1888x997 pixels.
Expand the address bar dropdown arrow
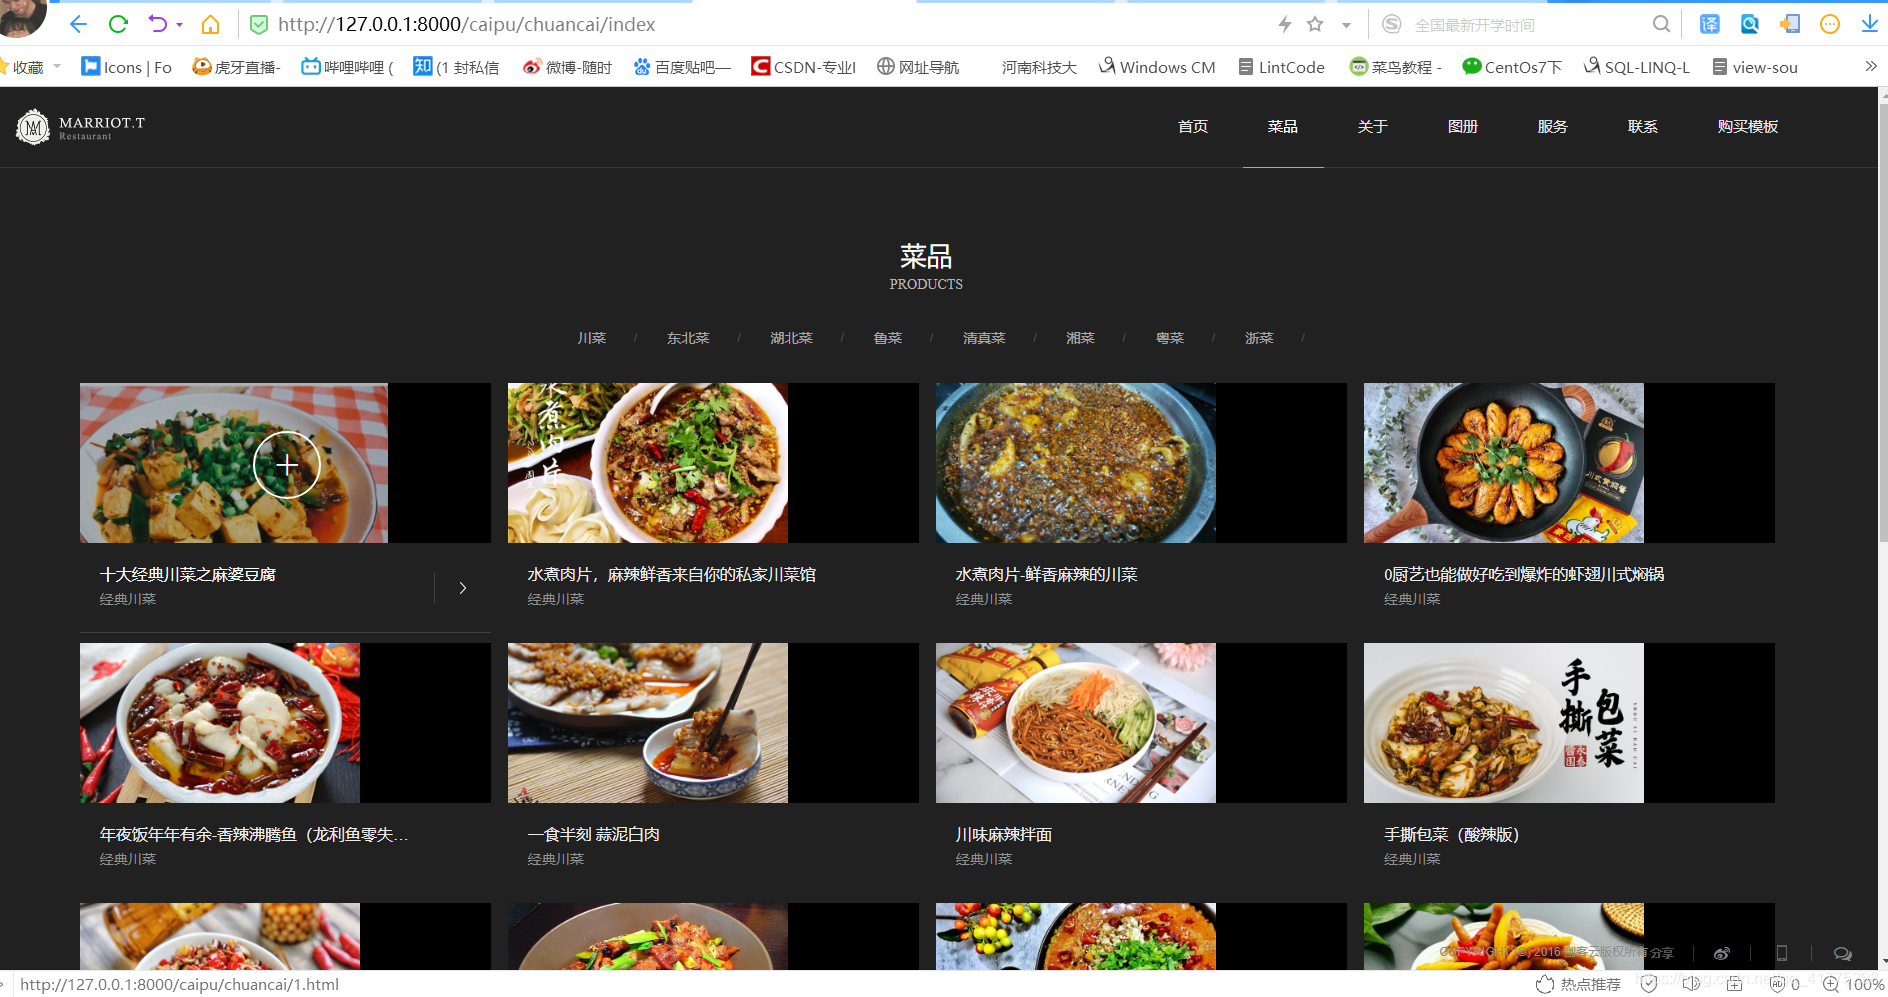(x=1347, y=25)
